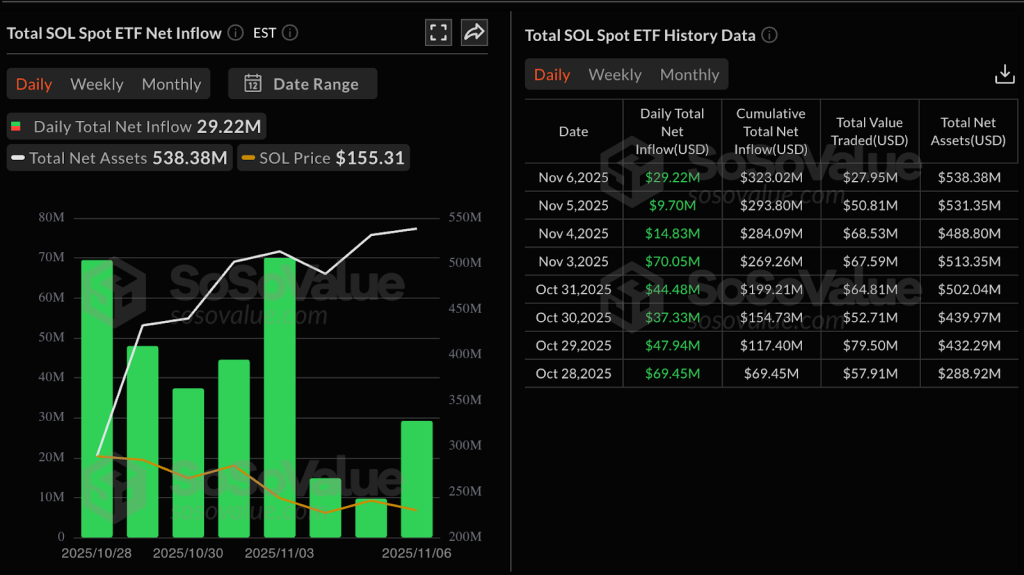Click the $488.80M net assets cell

point(969,233)
